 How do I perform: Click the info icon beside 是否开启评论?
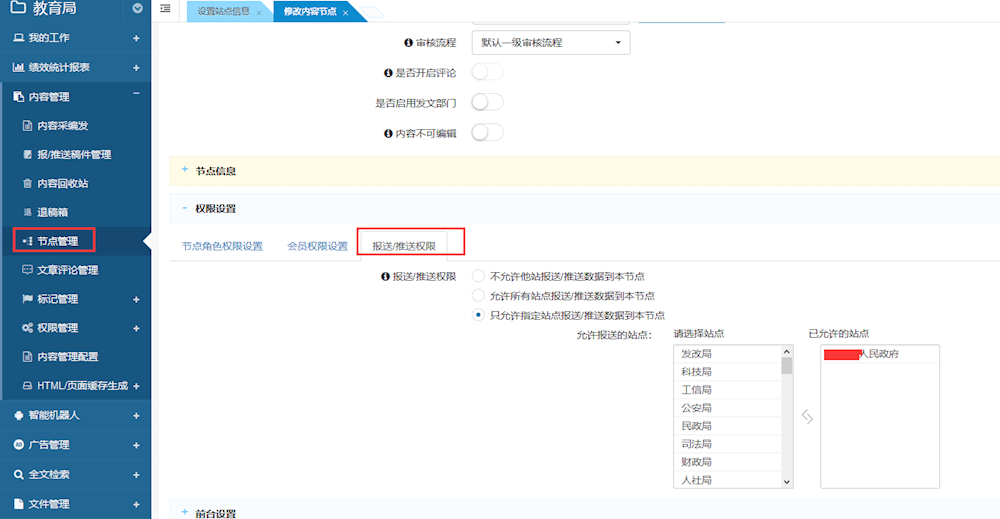pyautogui.click(x=388, y=73)
